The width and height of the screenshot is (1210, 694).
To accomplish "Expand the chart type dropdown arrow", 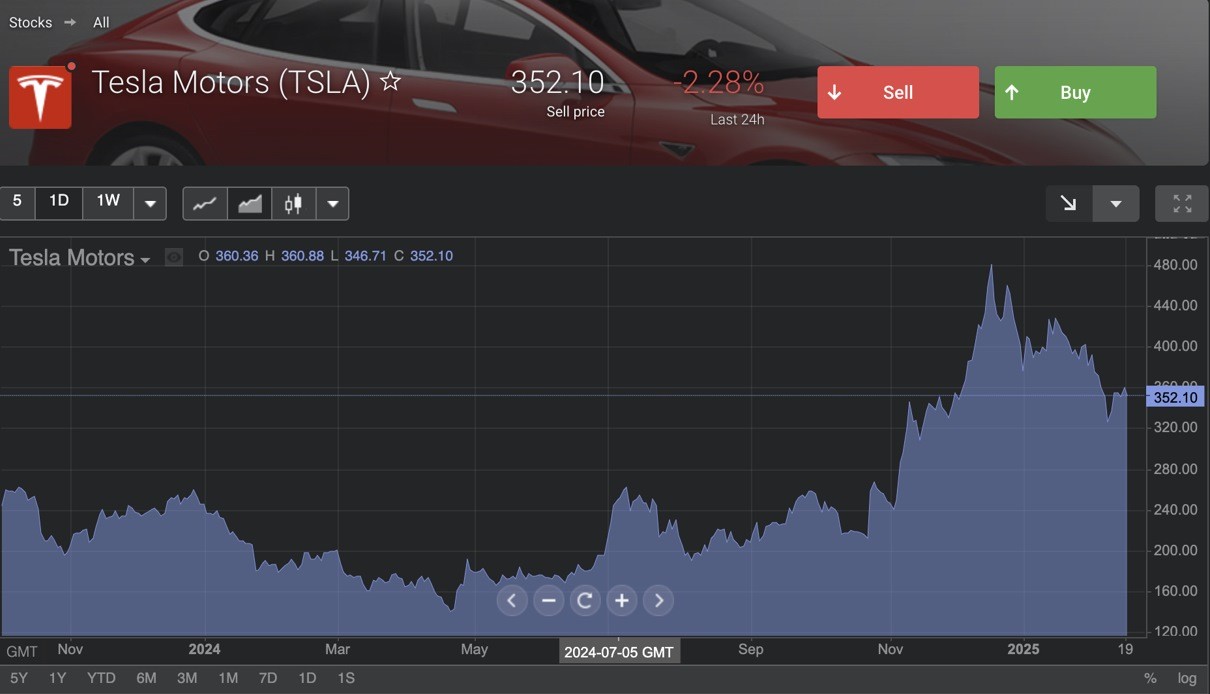I will [x=333, y=203].
